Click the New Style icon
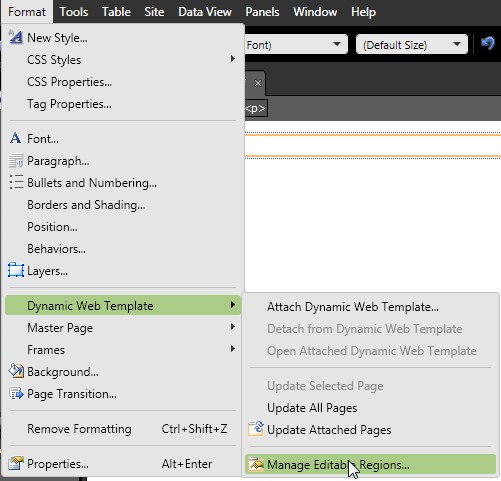This screenshot has width=501, height=481. [15, 37]
